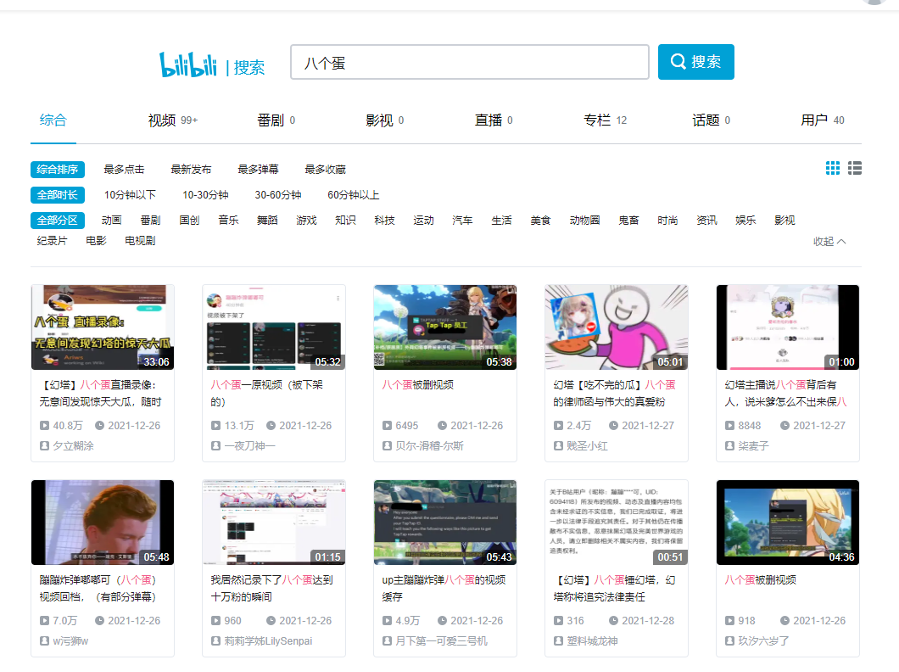The width and height of the screenshot is (899, 672).
Task: Select 最多收藏 sort option
Action: point(325,170)
